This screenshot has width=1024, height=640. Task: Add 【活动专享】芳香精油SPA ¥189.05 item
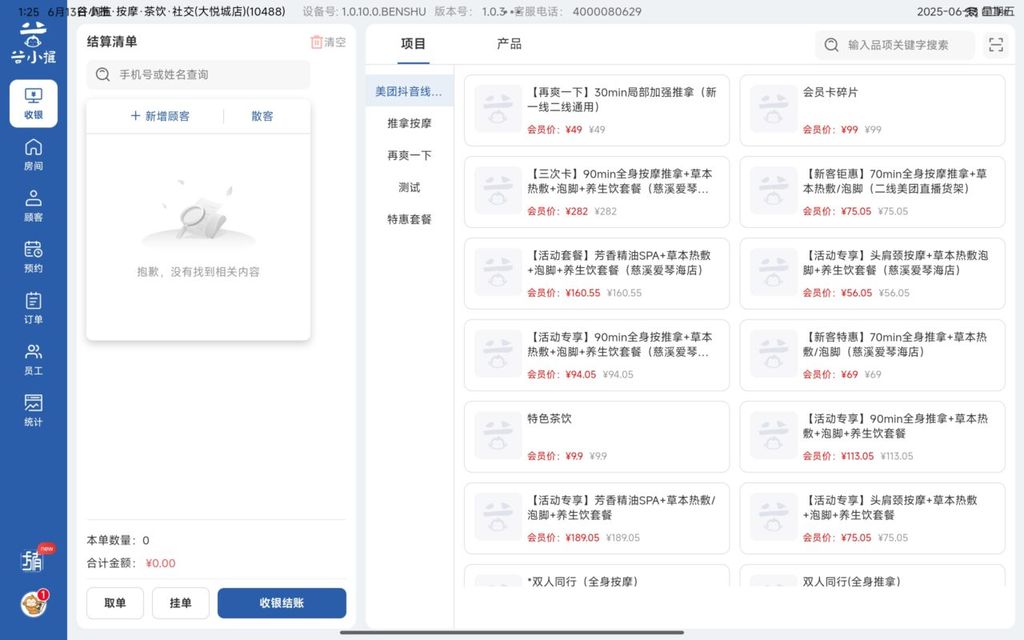[x=596, y=519]
